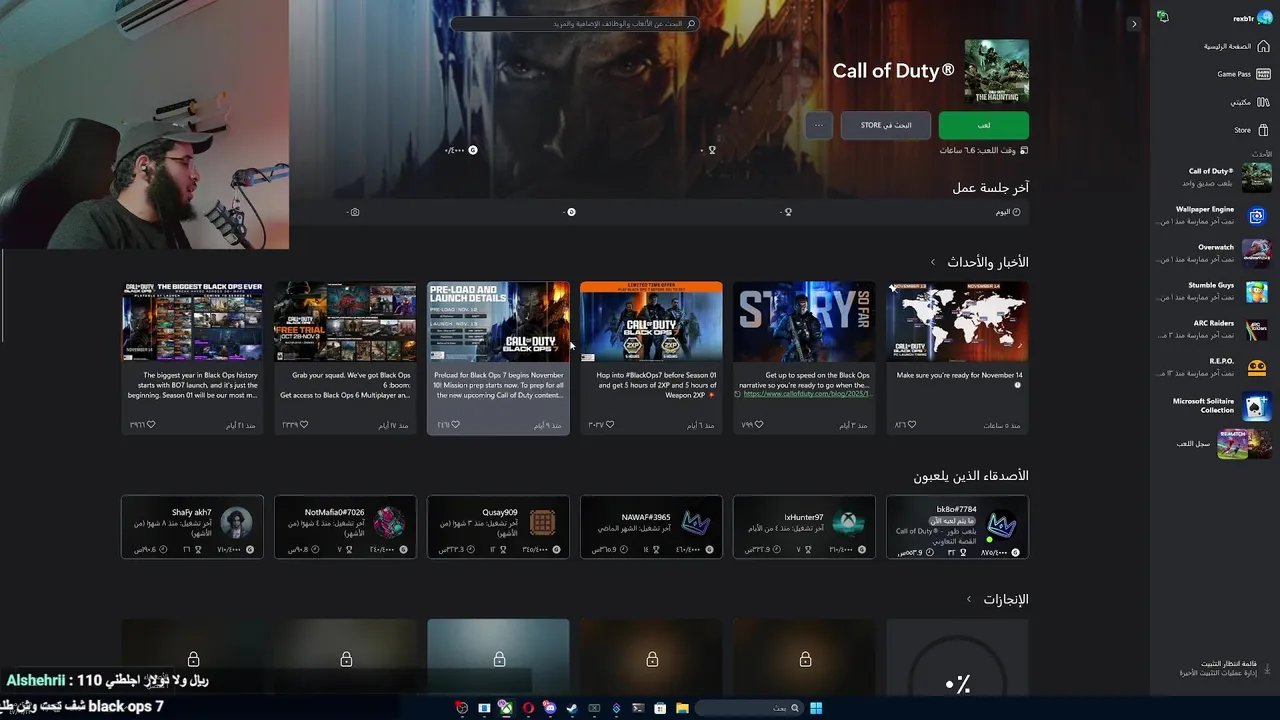Open the Limited Time Offer 2XP thumbnail
The image size is (1280, 720).
(651, 321)
